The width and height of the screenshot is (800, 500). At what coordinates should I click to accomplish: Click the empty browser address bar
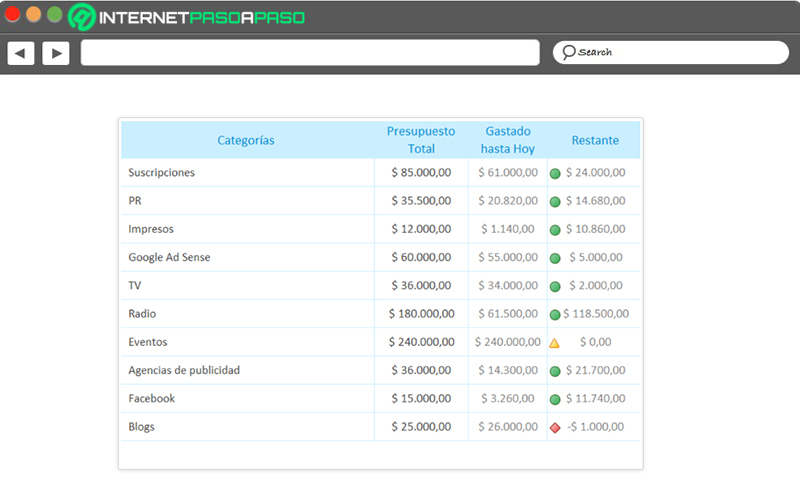tap(310, 53)
